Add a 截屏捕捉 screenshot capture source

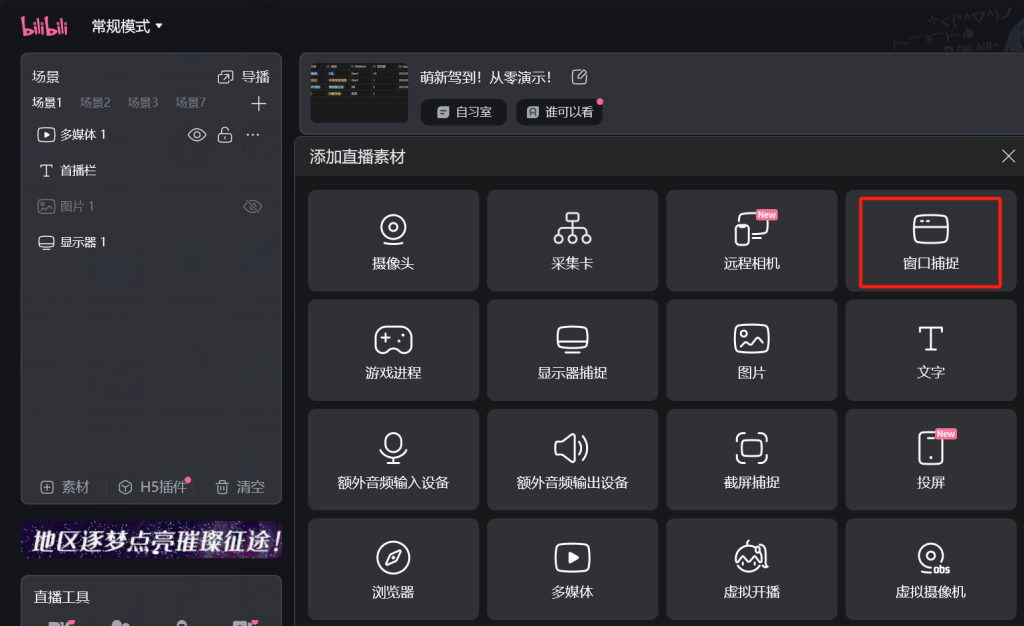pos(751,458)
